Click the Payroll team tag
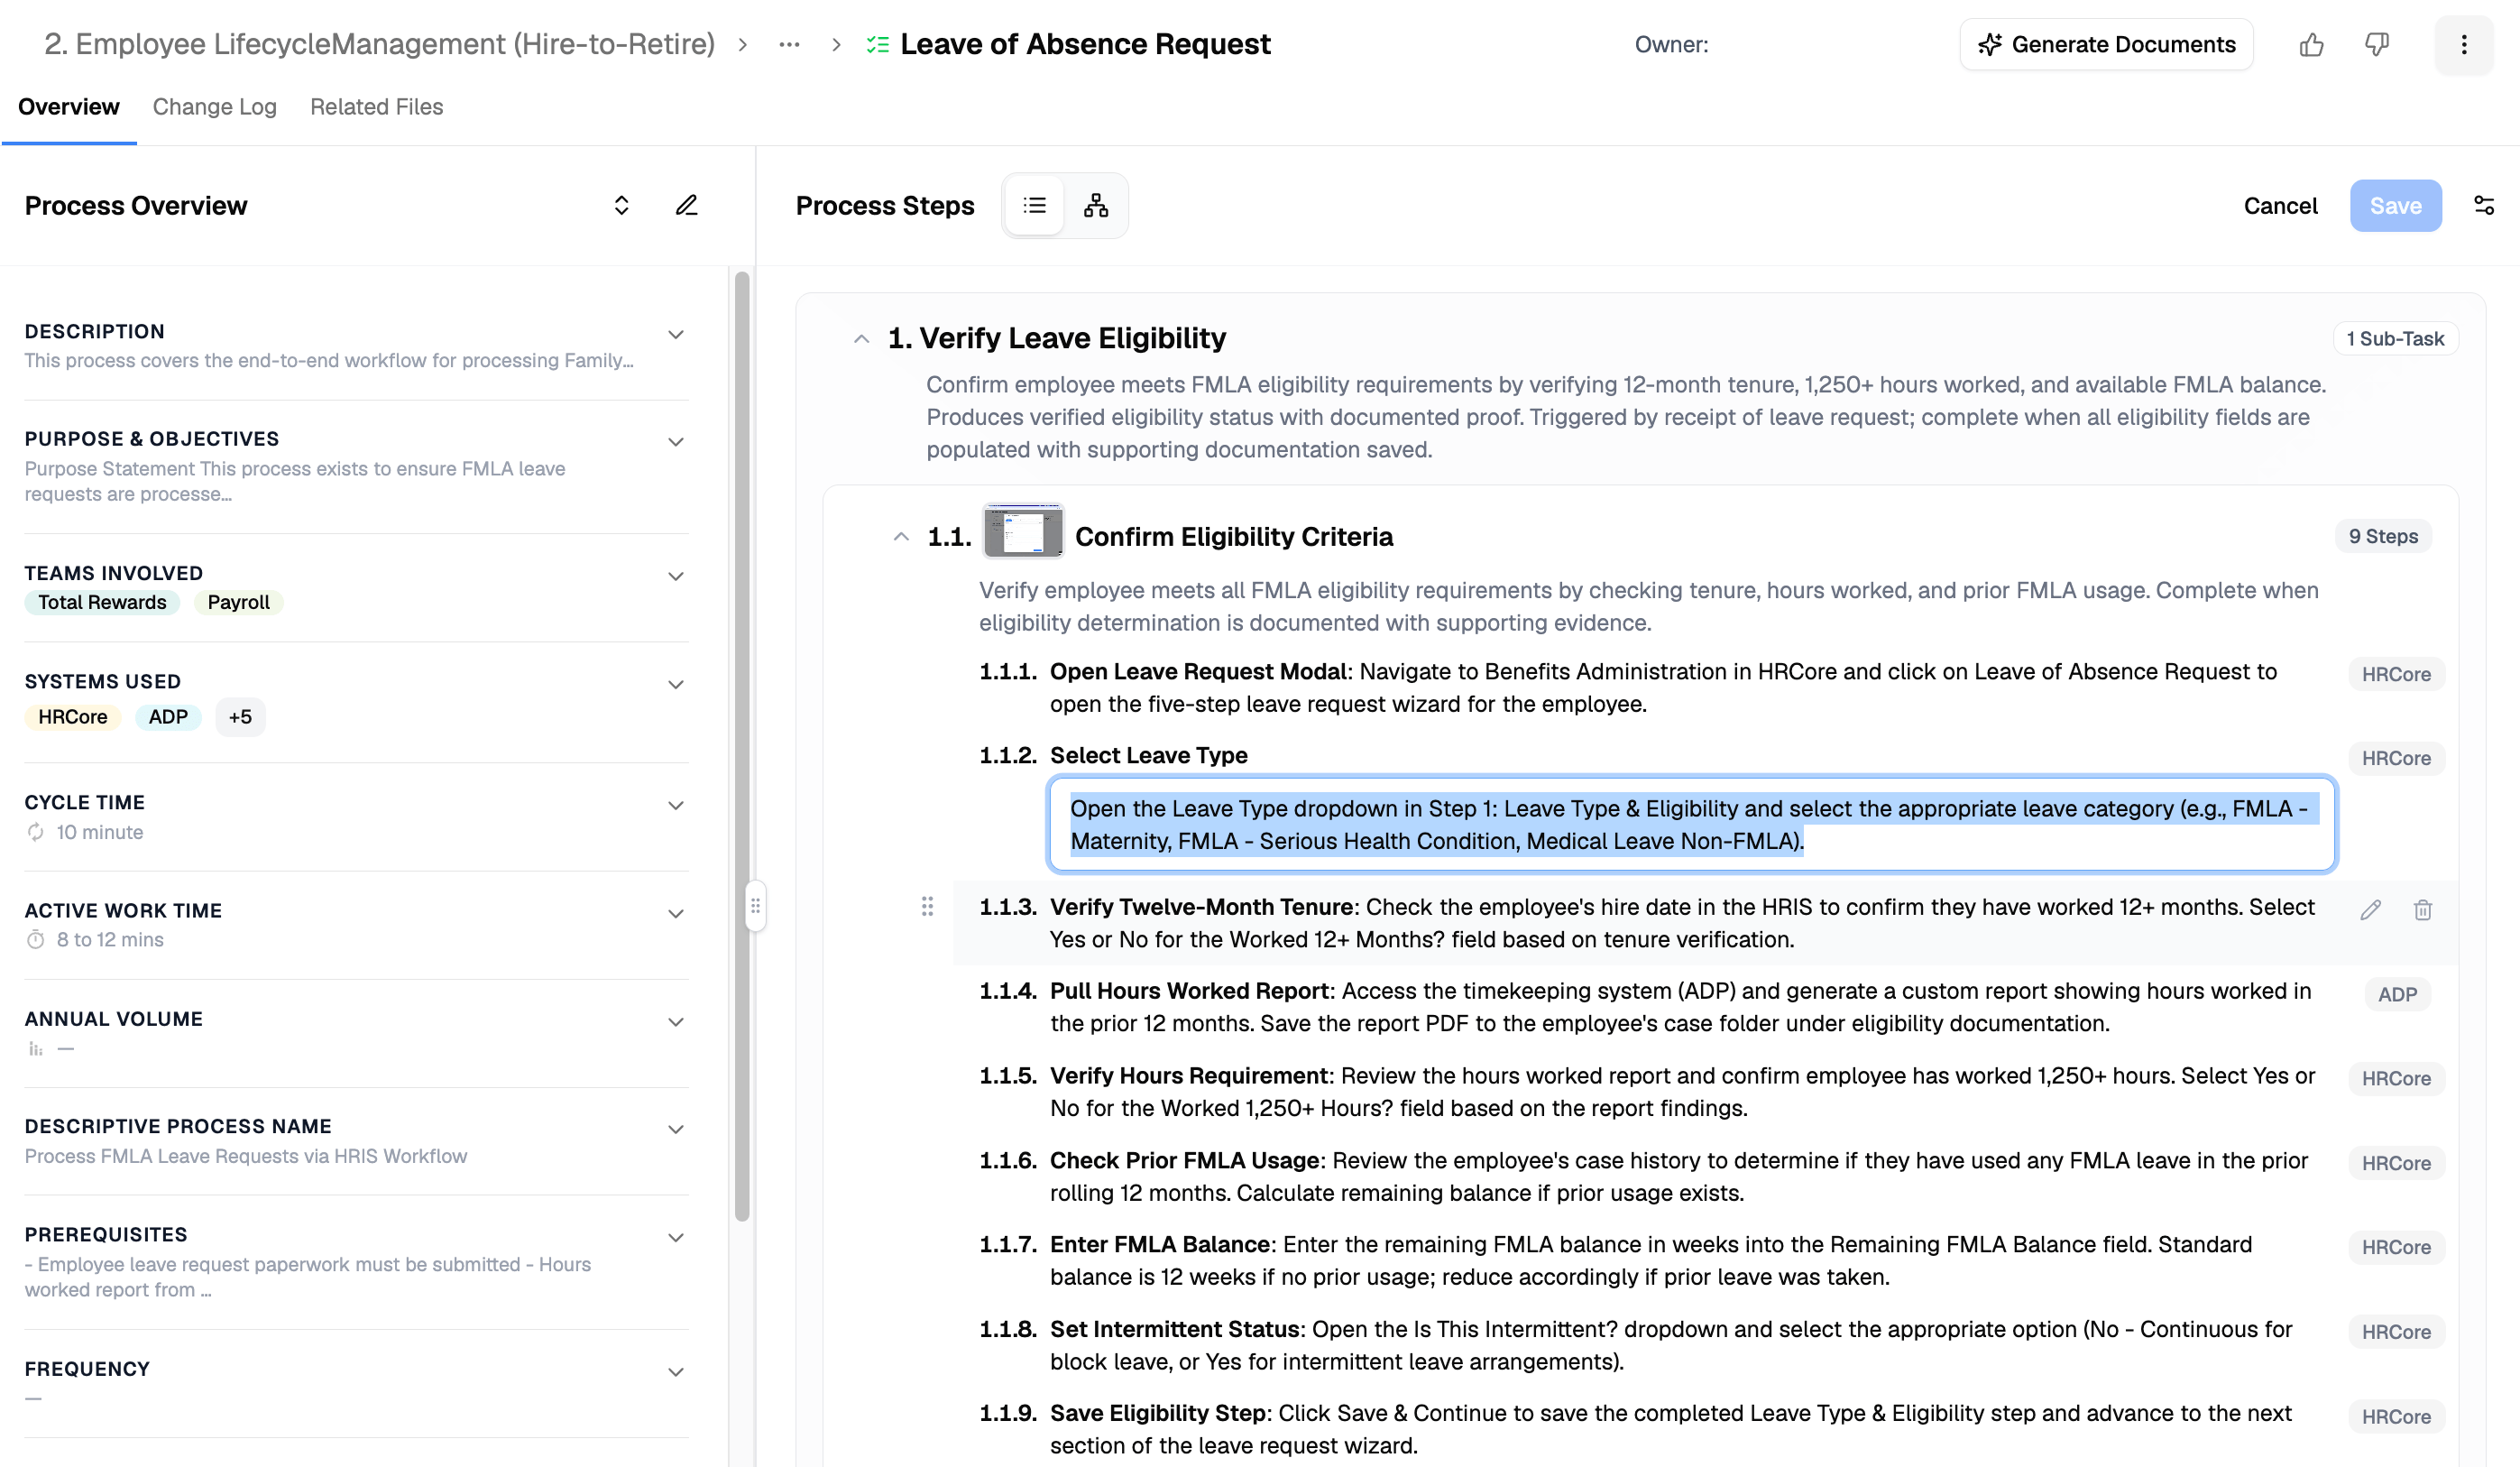The height and width of the screenshot is (1467, 2520). [x=238, y=602]
